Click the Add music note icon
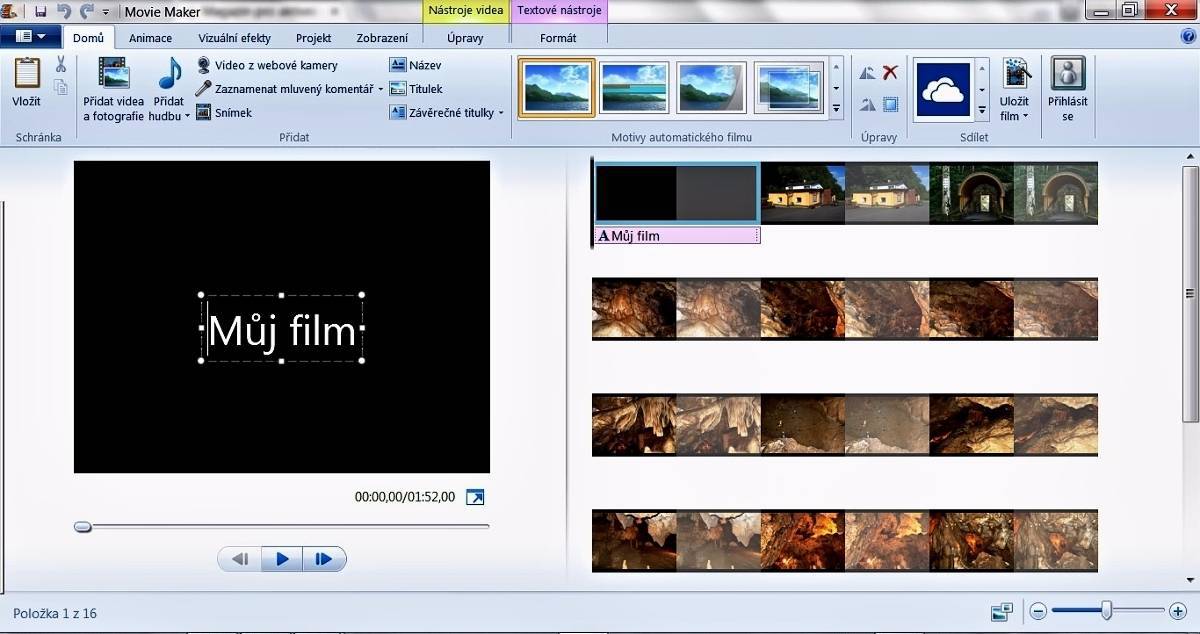This screenshot has width=1200, height=634. 170,74
